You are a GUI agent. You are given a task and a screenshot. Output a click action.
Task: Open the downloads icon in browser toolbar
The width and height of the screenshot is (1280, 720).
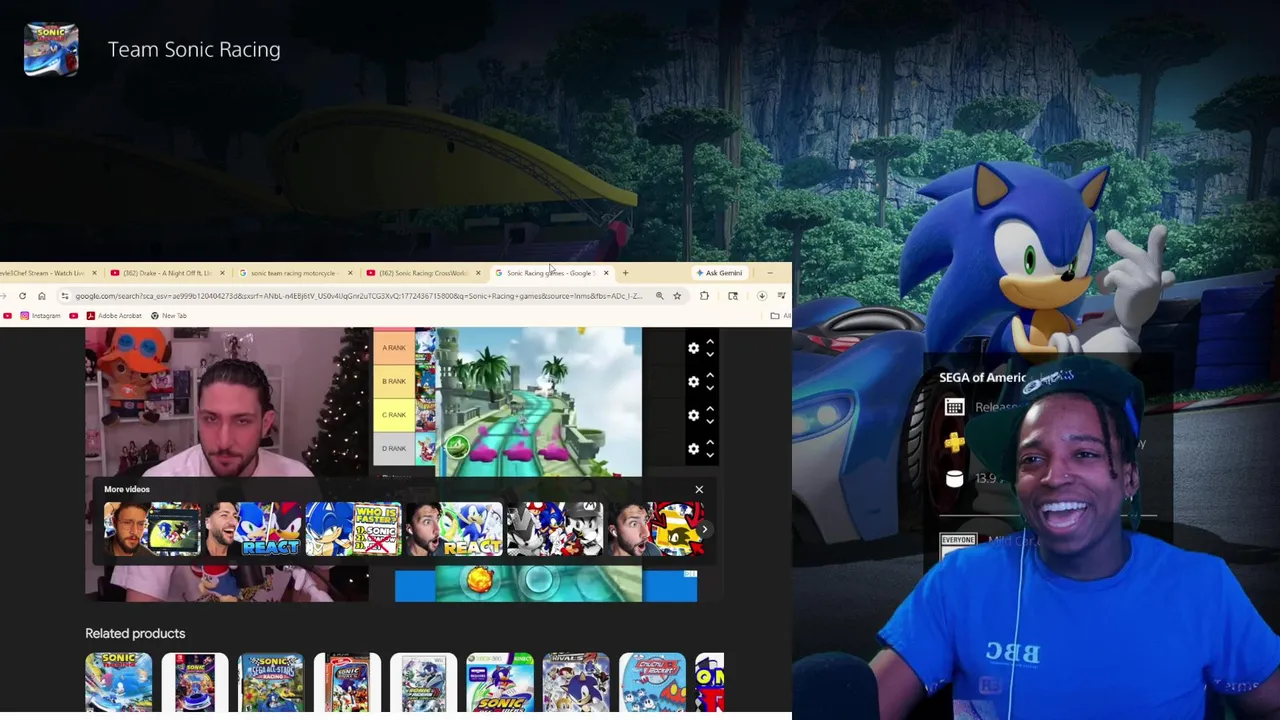[761, 296]
